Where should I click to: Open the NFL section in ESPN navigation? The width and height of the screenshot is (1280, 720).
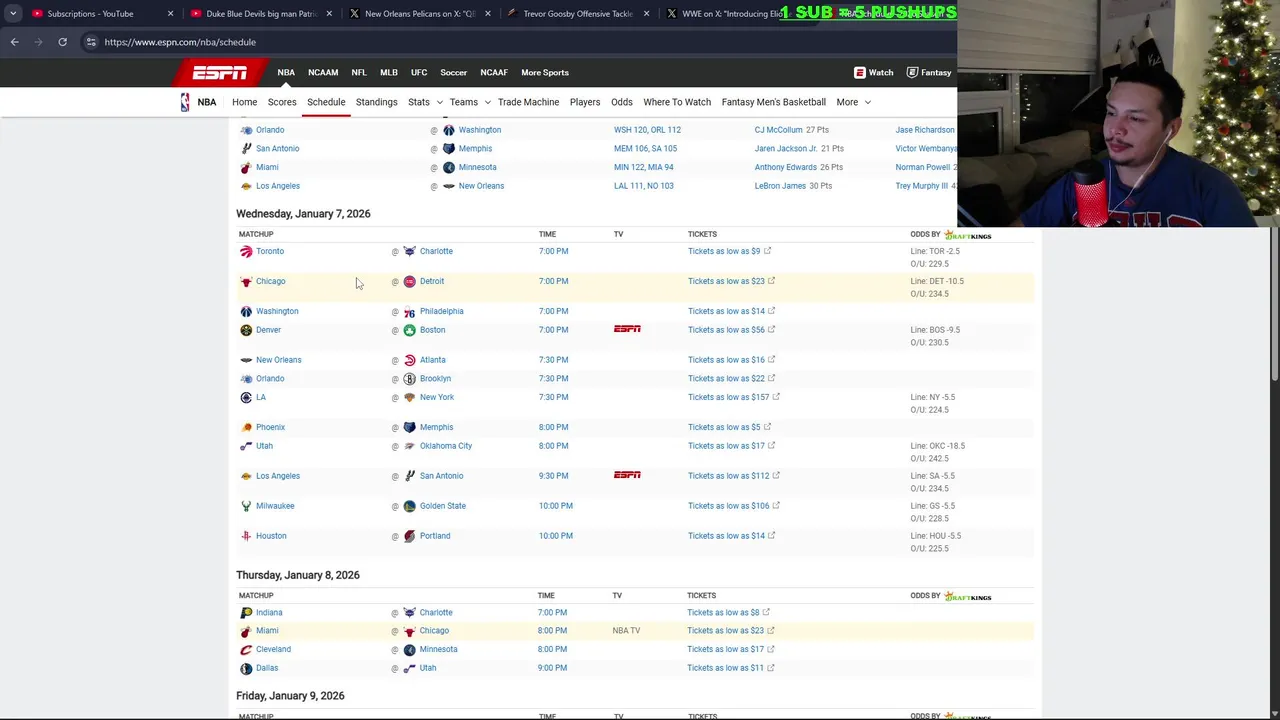coord(359,72)
